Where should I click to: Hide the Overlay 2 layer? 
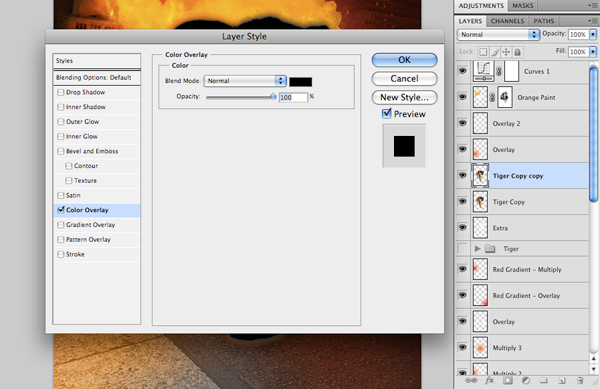coord(463,123)
